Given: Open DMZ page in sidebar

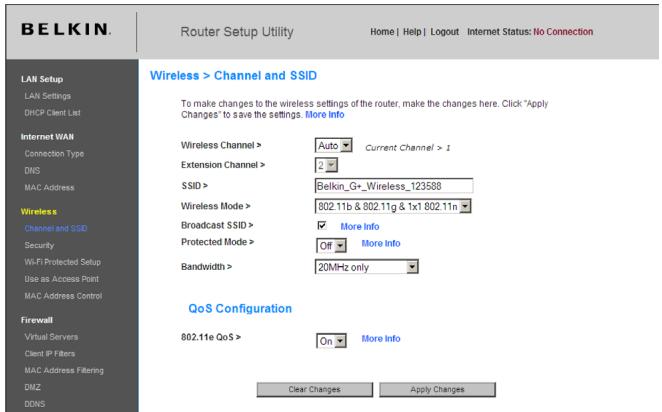Looking at the screenshot, I should click(33, 387).
